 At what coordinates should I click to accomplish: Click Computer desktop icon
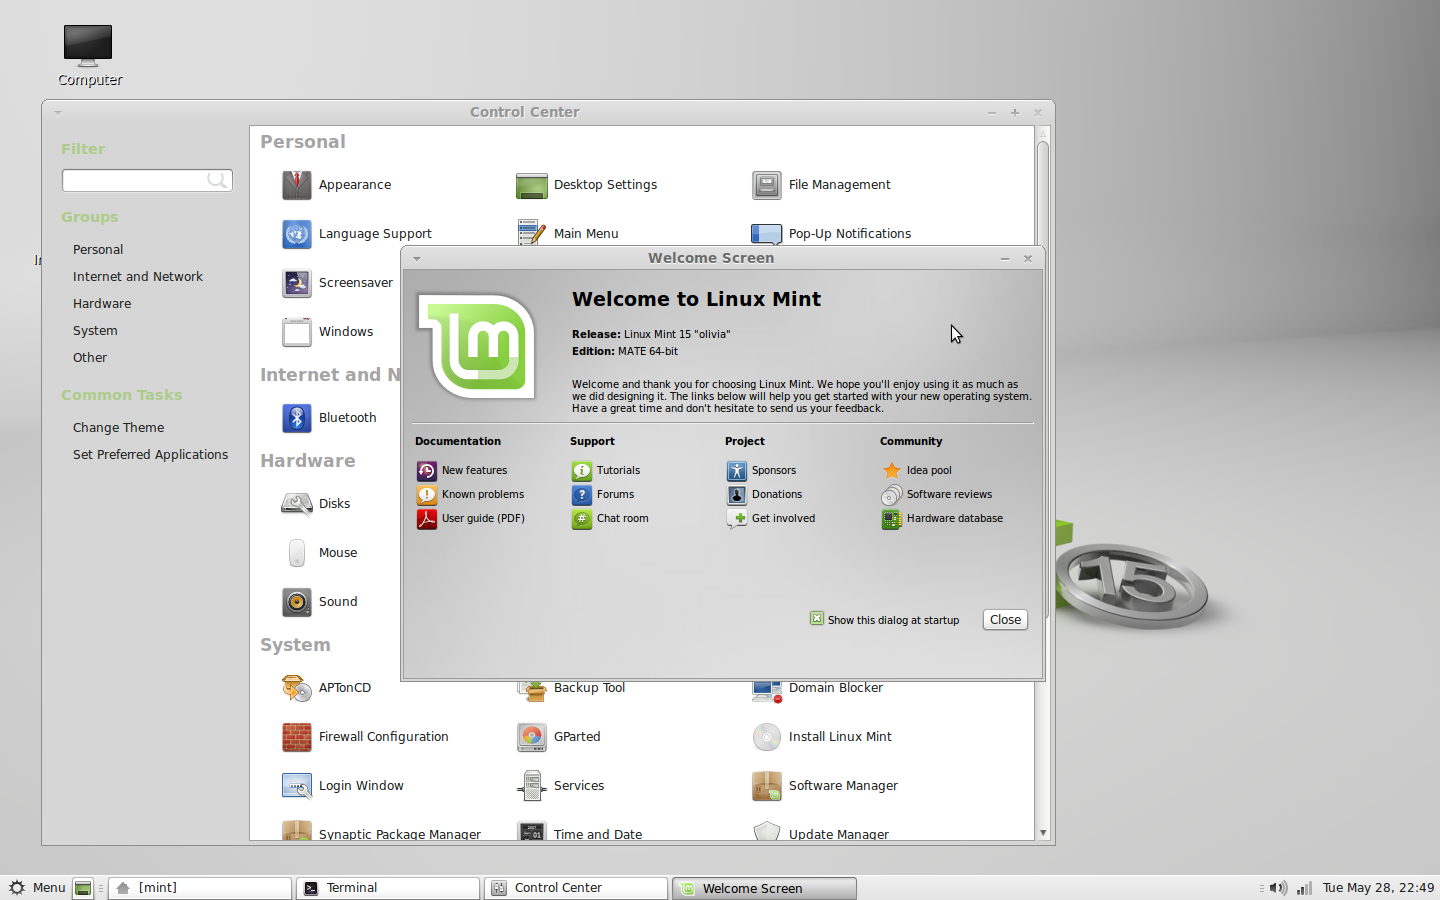(88, 45)
